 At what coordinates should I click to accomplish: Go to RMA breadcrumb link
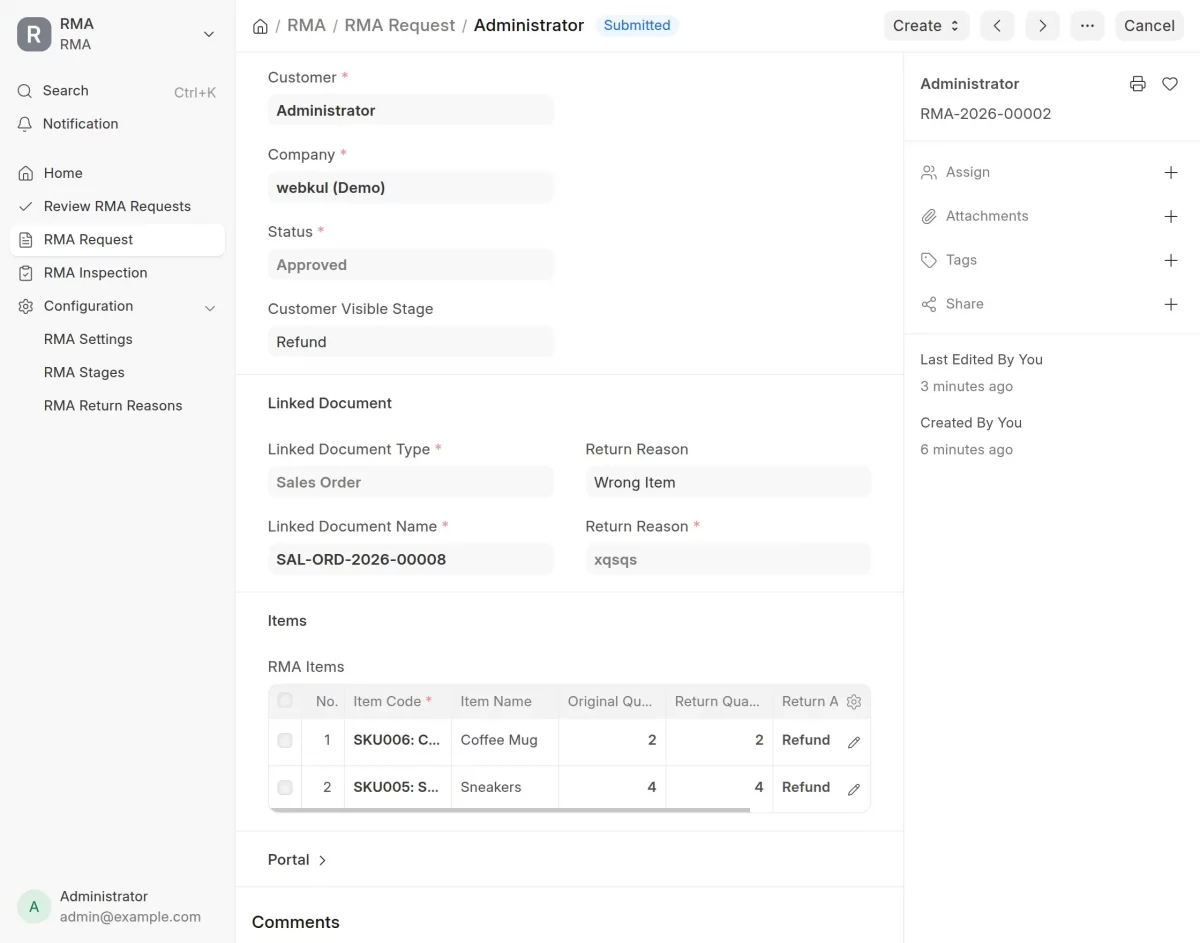point(306,26)
